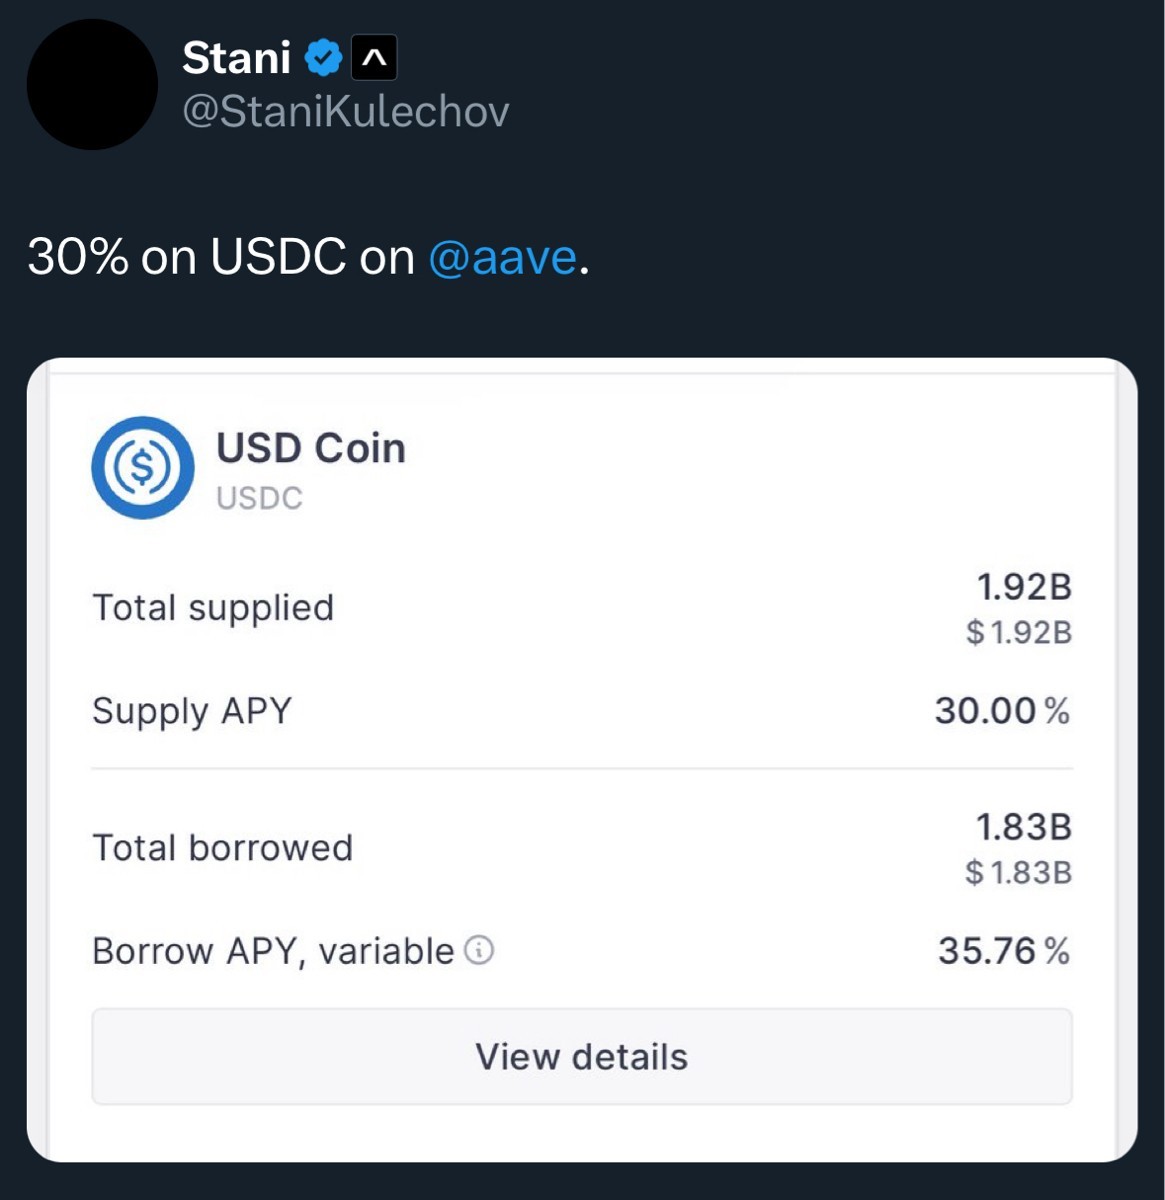This screenshot has width=1165, height=1200.
Task: Click the 1.92B total supplied amount
Action: pyautogui.click(x=1023, y=587)
